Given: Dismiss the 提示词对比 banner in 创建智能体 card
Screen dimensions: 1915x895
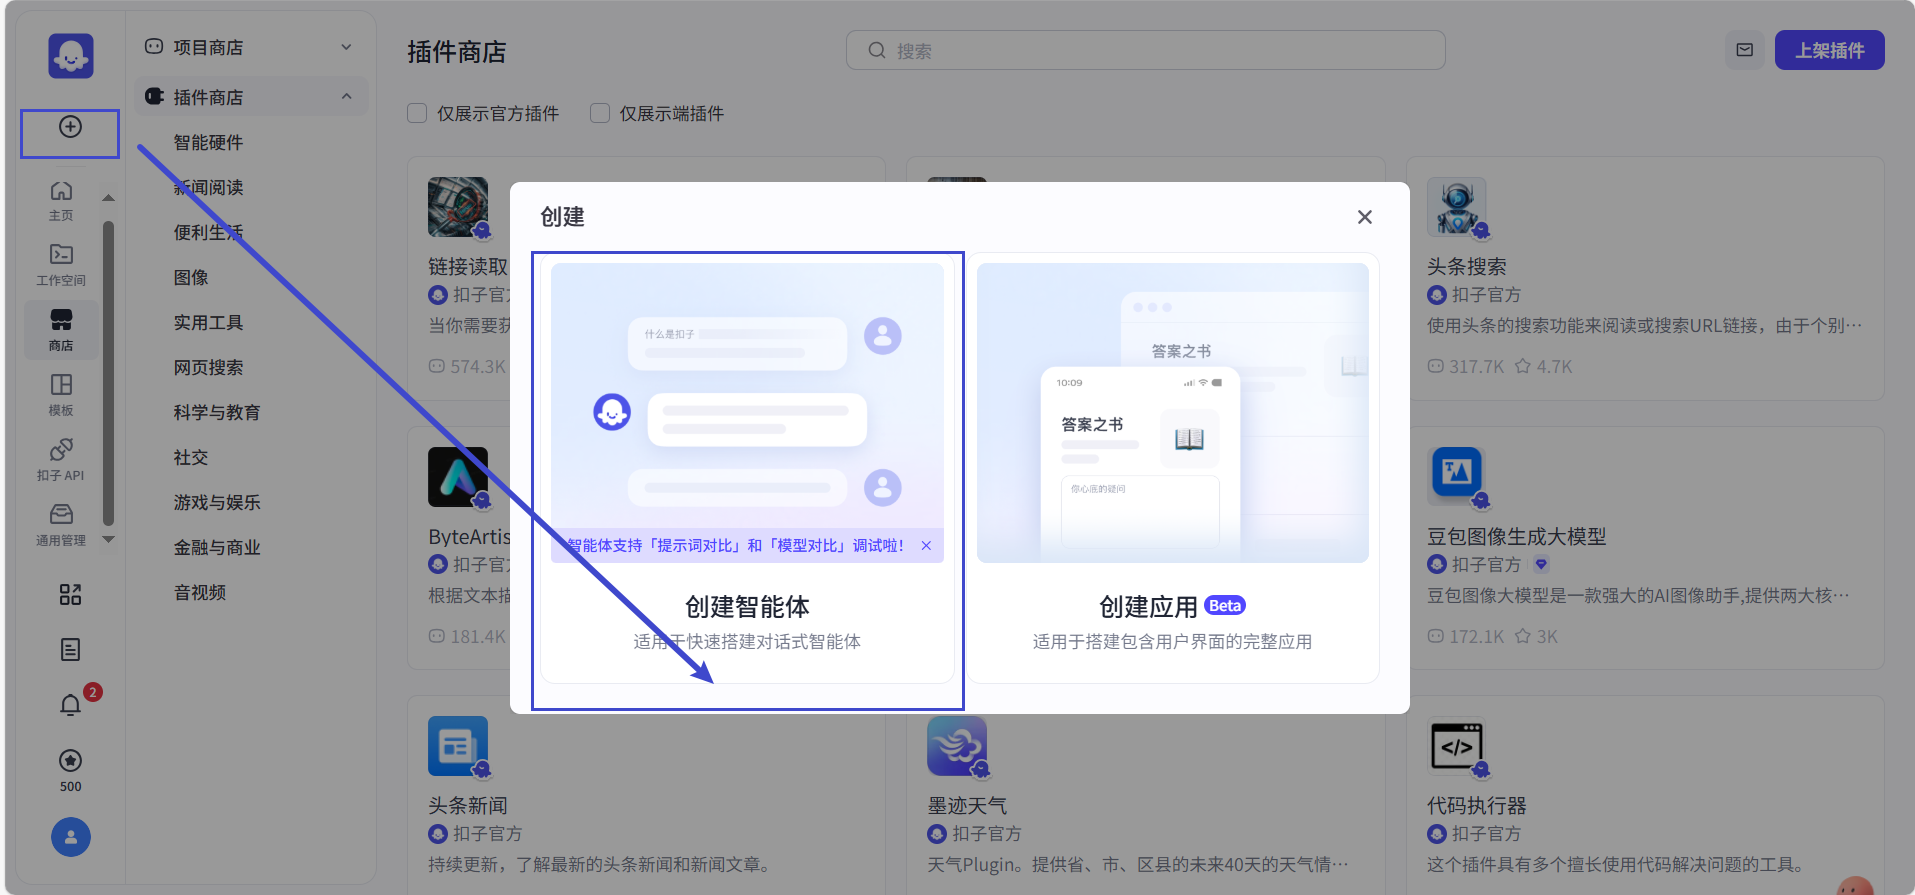Looking at the screenshot, I should point(926,546).
